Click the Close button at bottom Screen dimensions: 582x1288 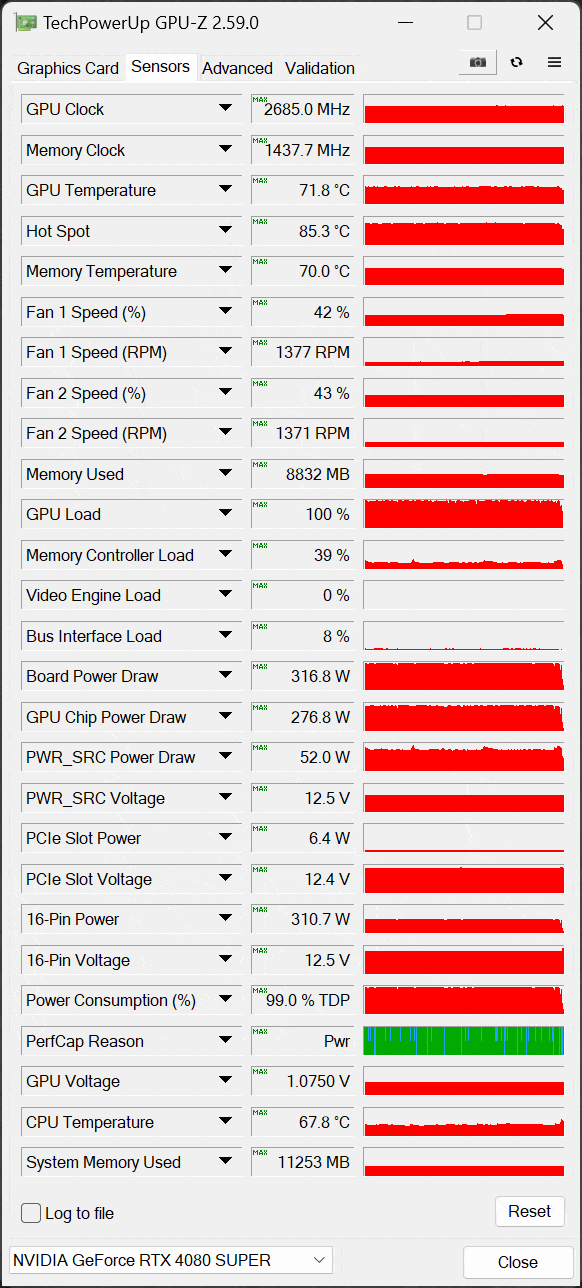[x=518, y=1262]
